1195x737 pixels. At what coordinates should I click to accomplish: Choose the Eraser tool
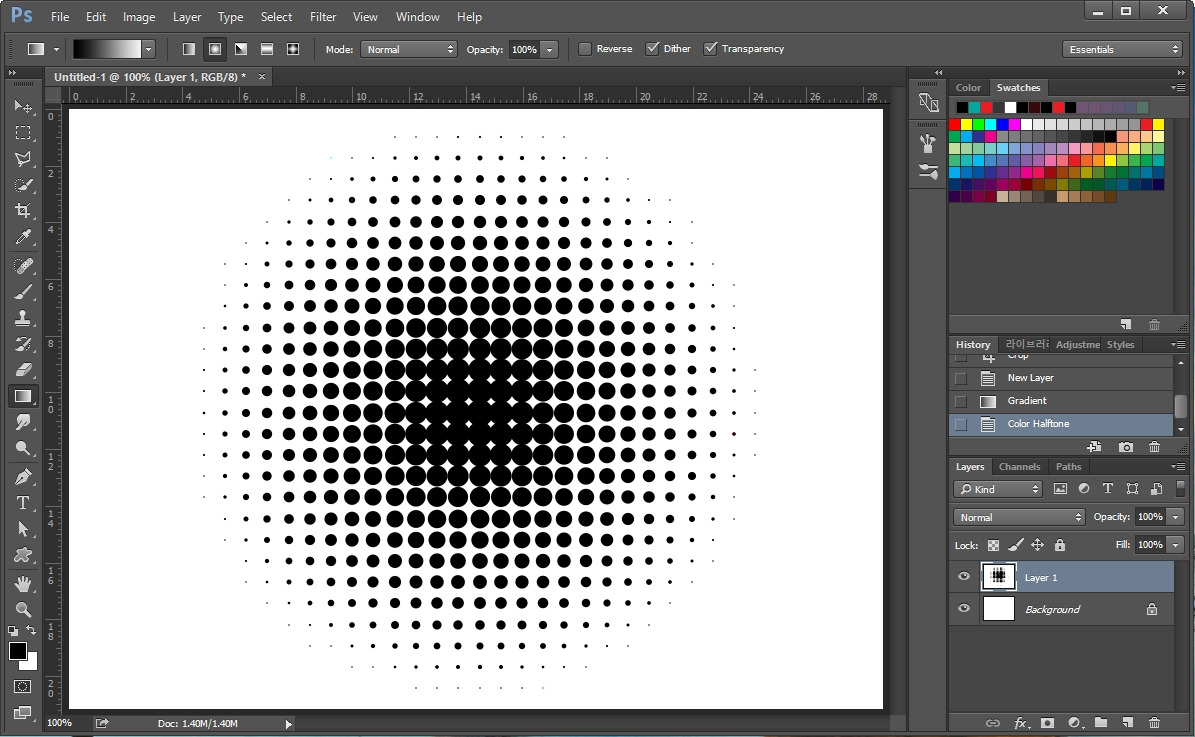(x=23, y=370)
